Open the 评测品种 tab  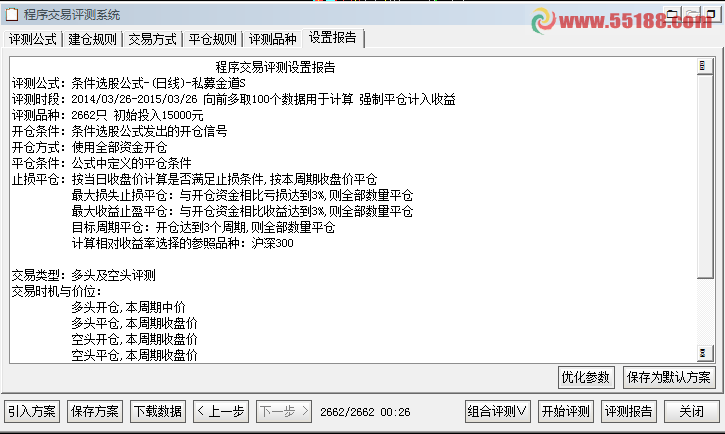(x=273, y=39)
